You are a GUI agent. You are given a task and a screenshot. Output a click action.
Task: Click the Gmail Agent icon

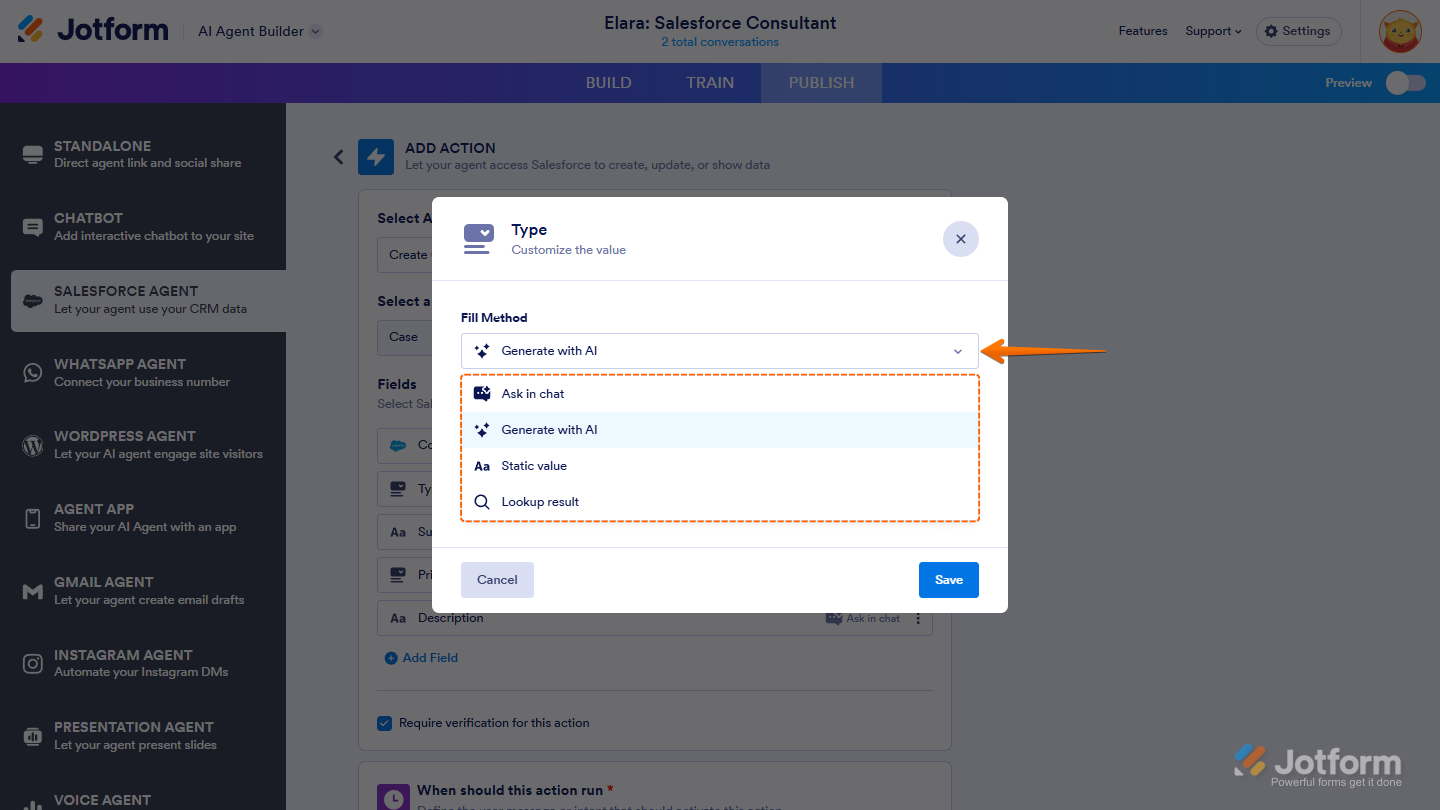coord(30,590)
